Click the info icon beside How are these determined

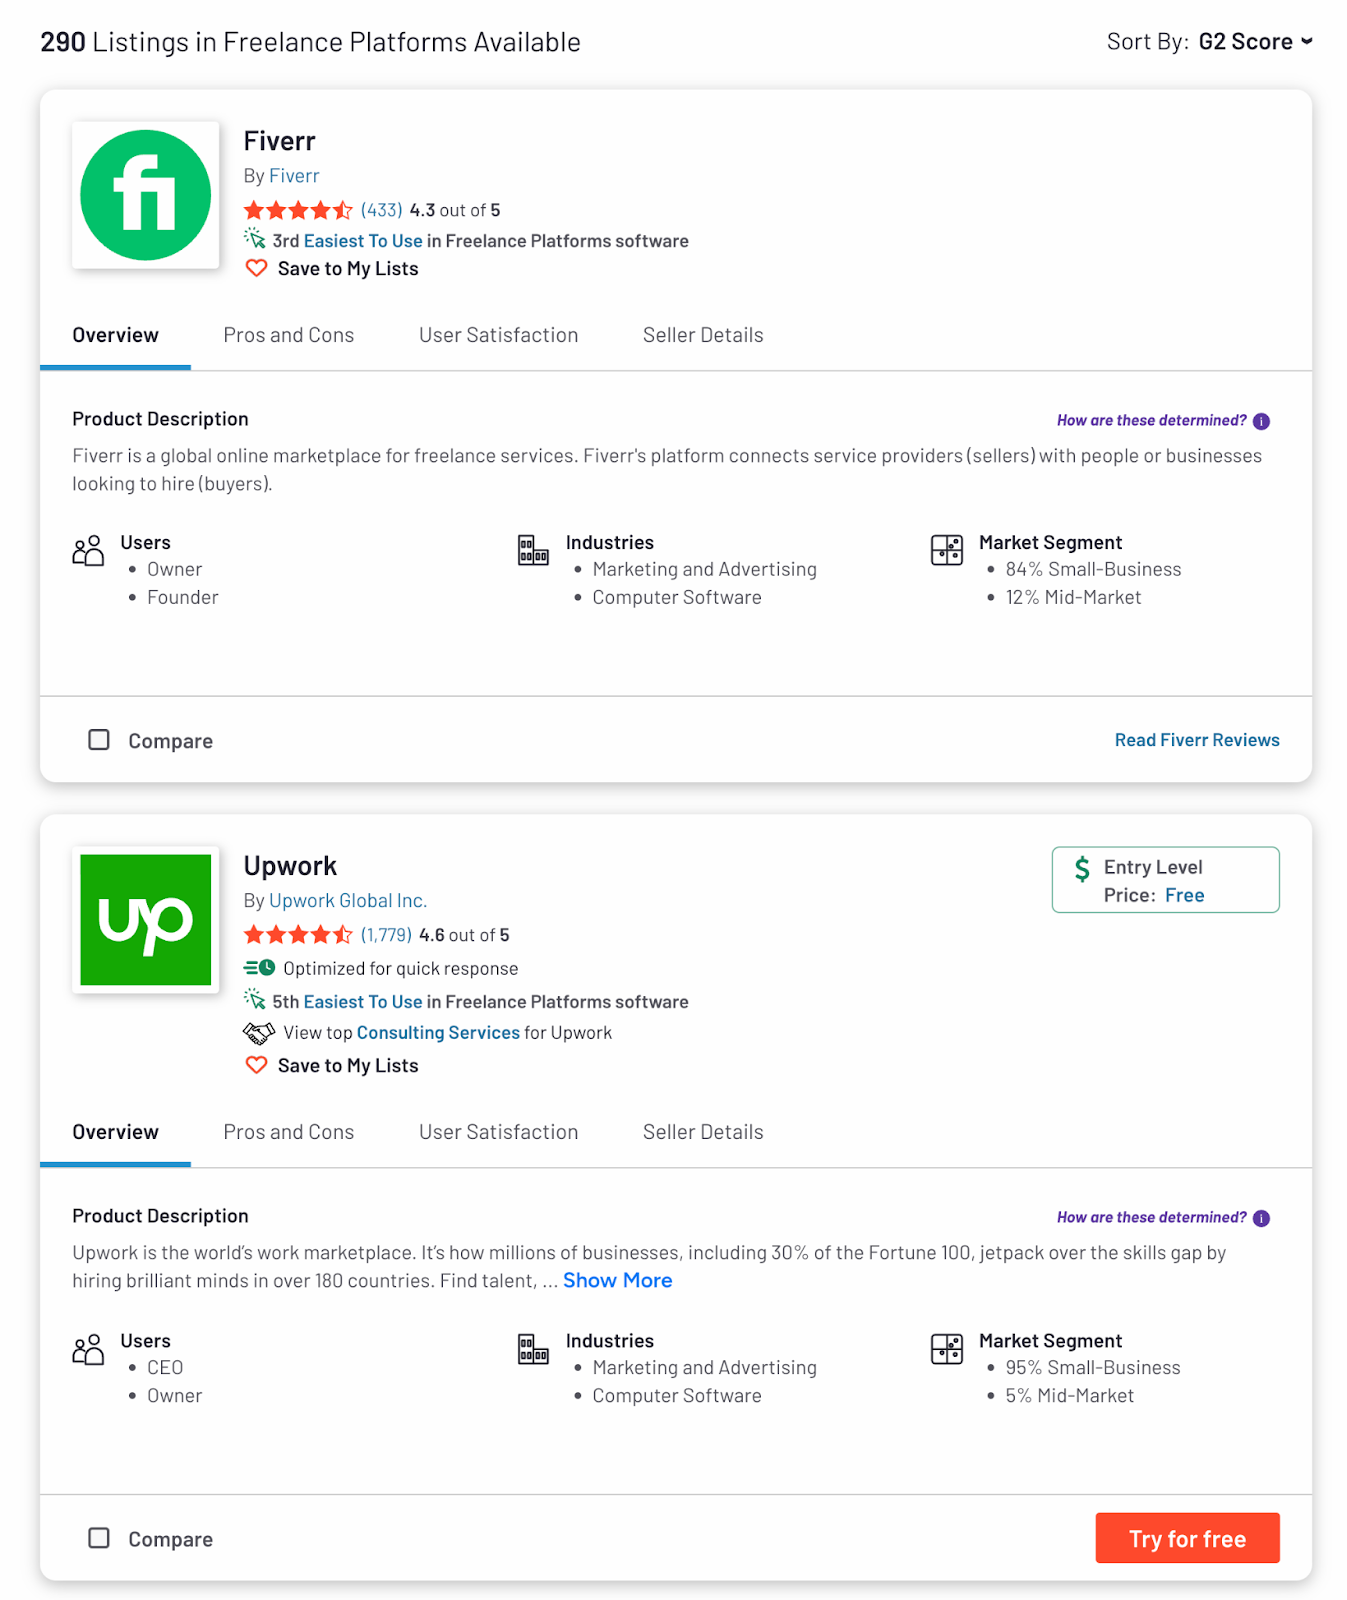click(1260, 421)
